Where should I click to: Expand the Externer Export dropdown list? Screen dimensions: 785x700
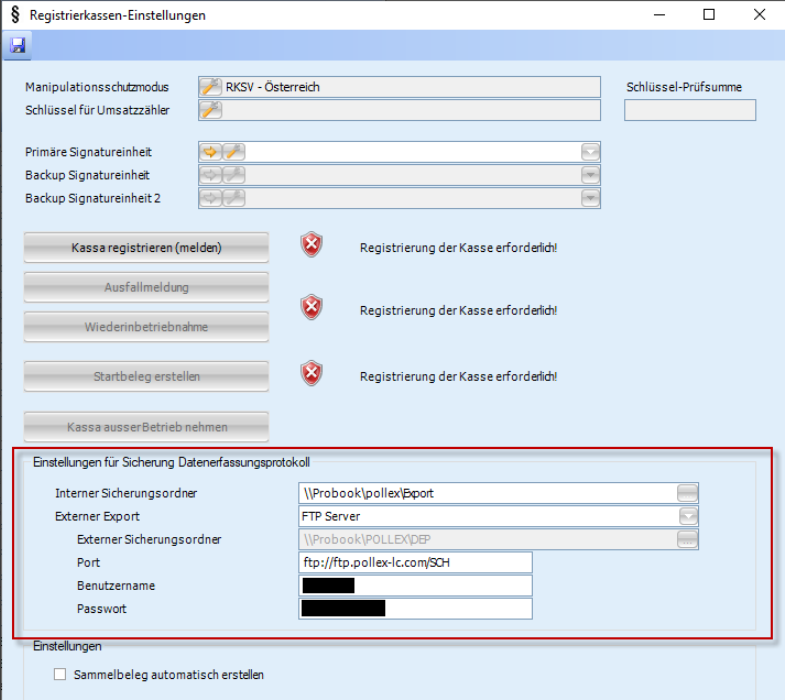click(687, 517)
